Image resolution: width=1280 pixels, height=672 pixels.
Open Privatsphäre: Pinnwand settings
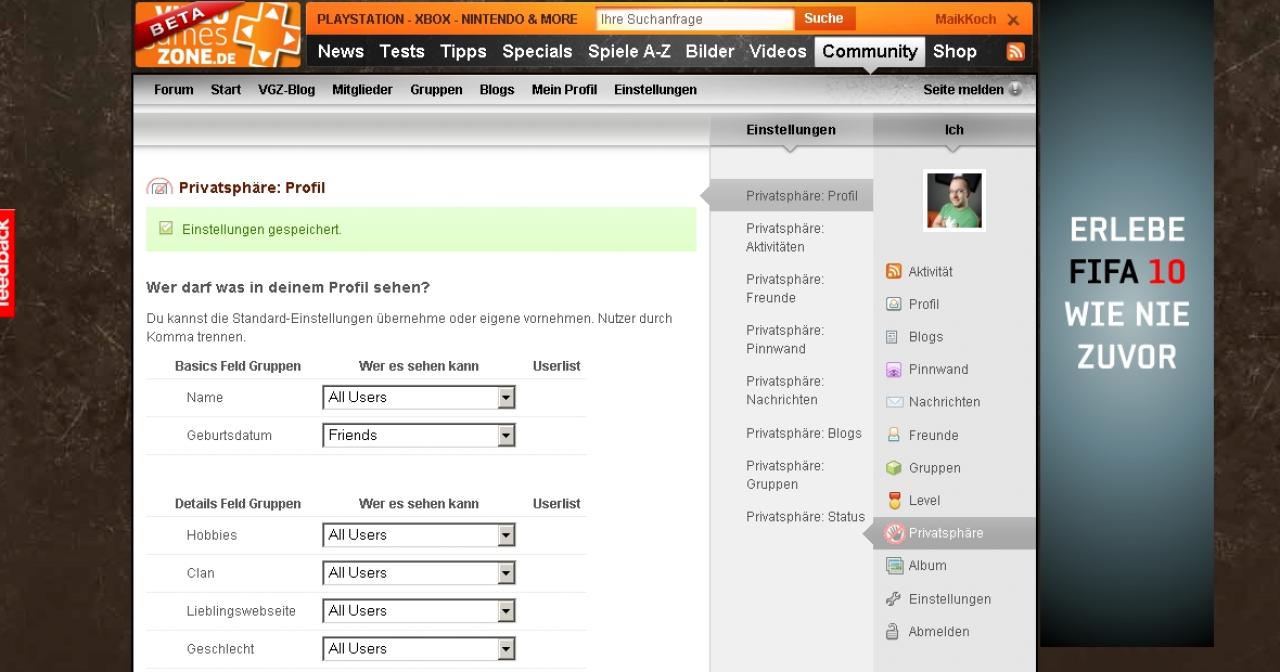pyautogui.click(x=785, y=340)
